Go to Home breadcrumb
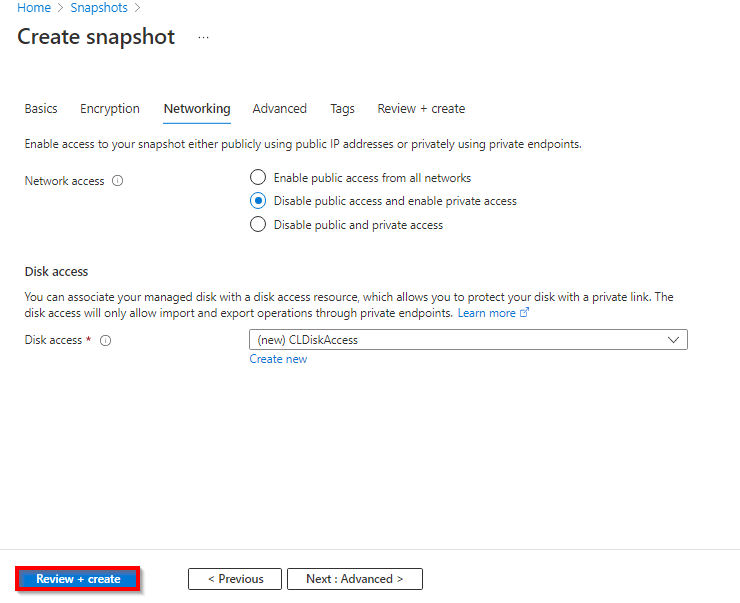Viewport: 740px width, 603px height. (34, 8)
